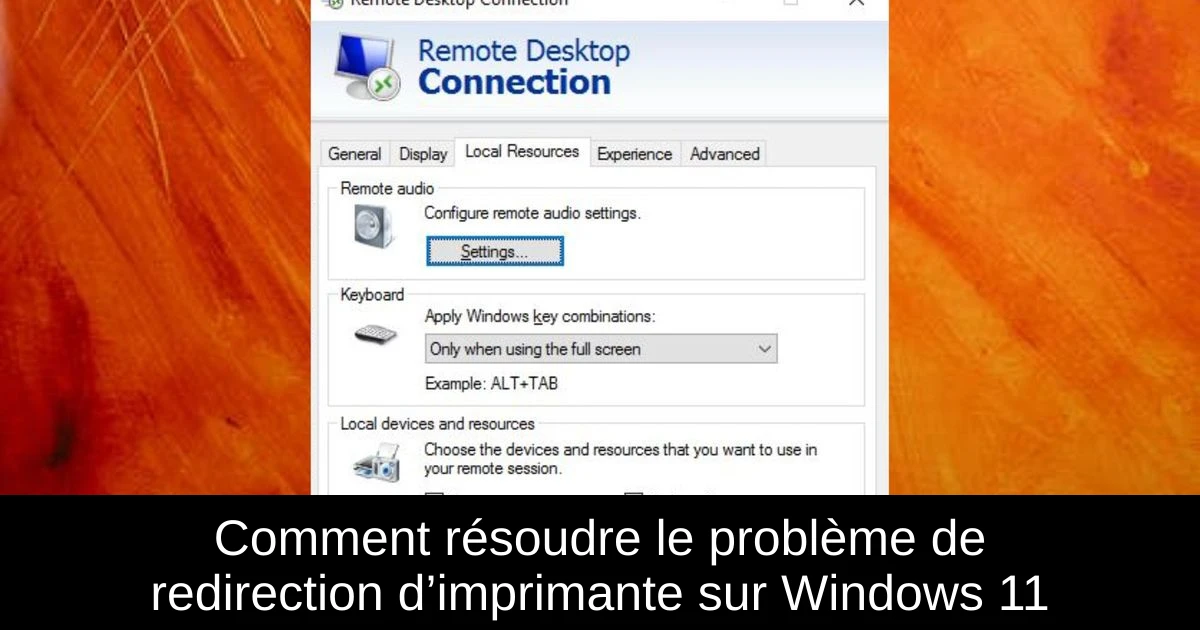Tick the left checkbox under local devices
The image size is (1200, 630).
click(434, 495)
